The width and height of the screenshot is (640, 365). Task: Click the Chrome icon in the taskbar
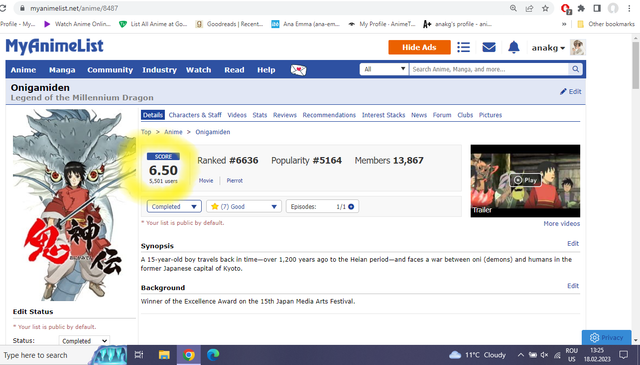189,355
